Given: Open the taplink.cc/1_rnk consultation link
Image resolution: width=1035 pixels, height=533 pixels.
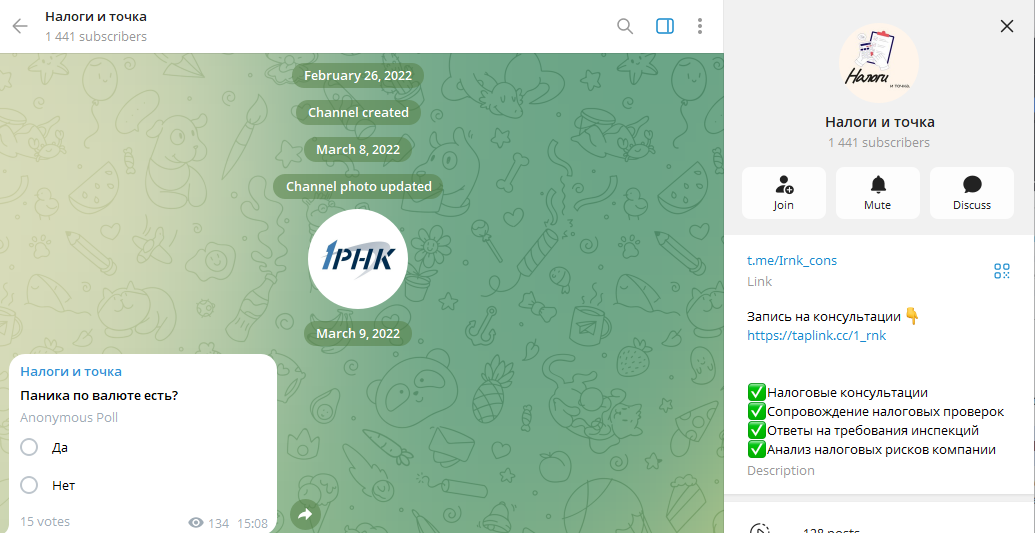Looking at the screenshot, I should [x=816, y=336].
